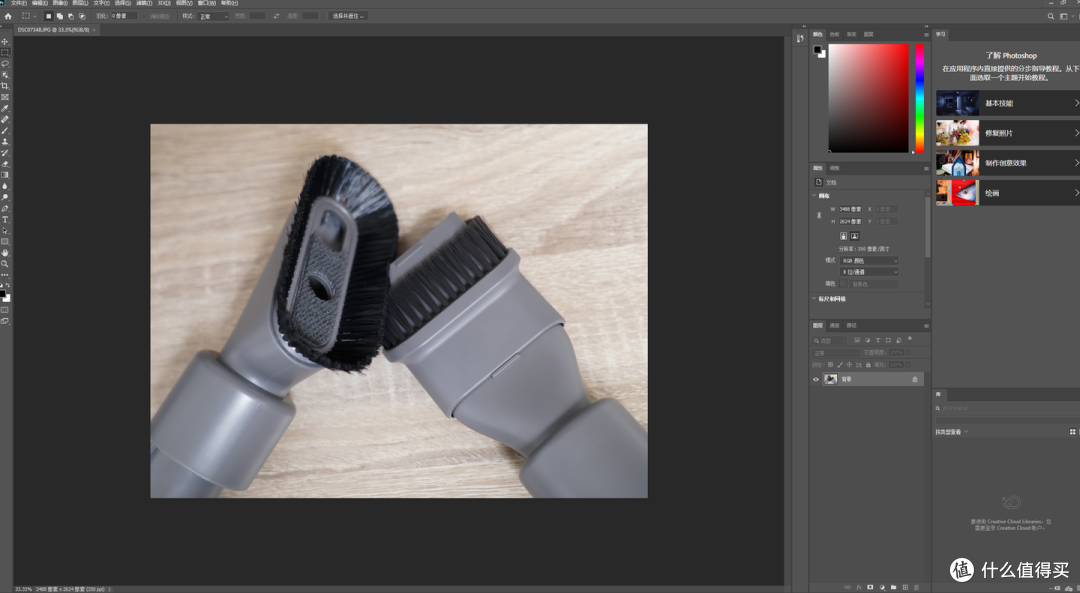
Task: Open the layer kind filter dropdown
Action: 830,340
